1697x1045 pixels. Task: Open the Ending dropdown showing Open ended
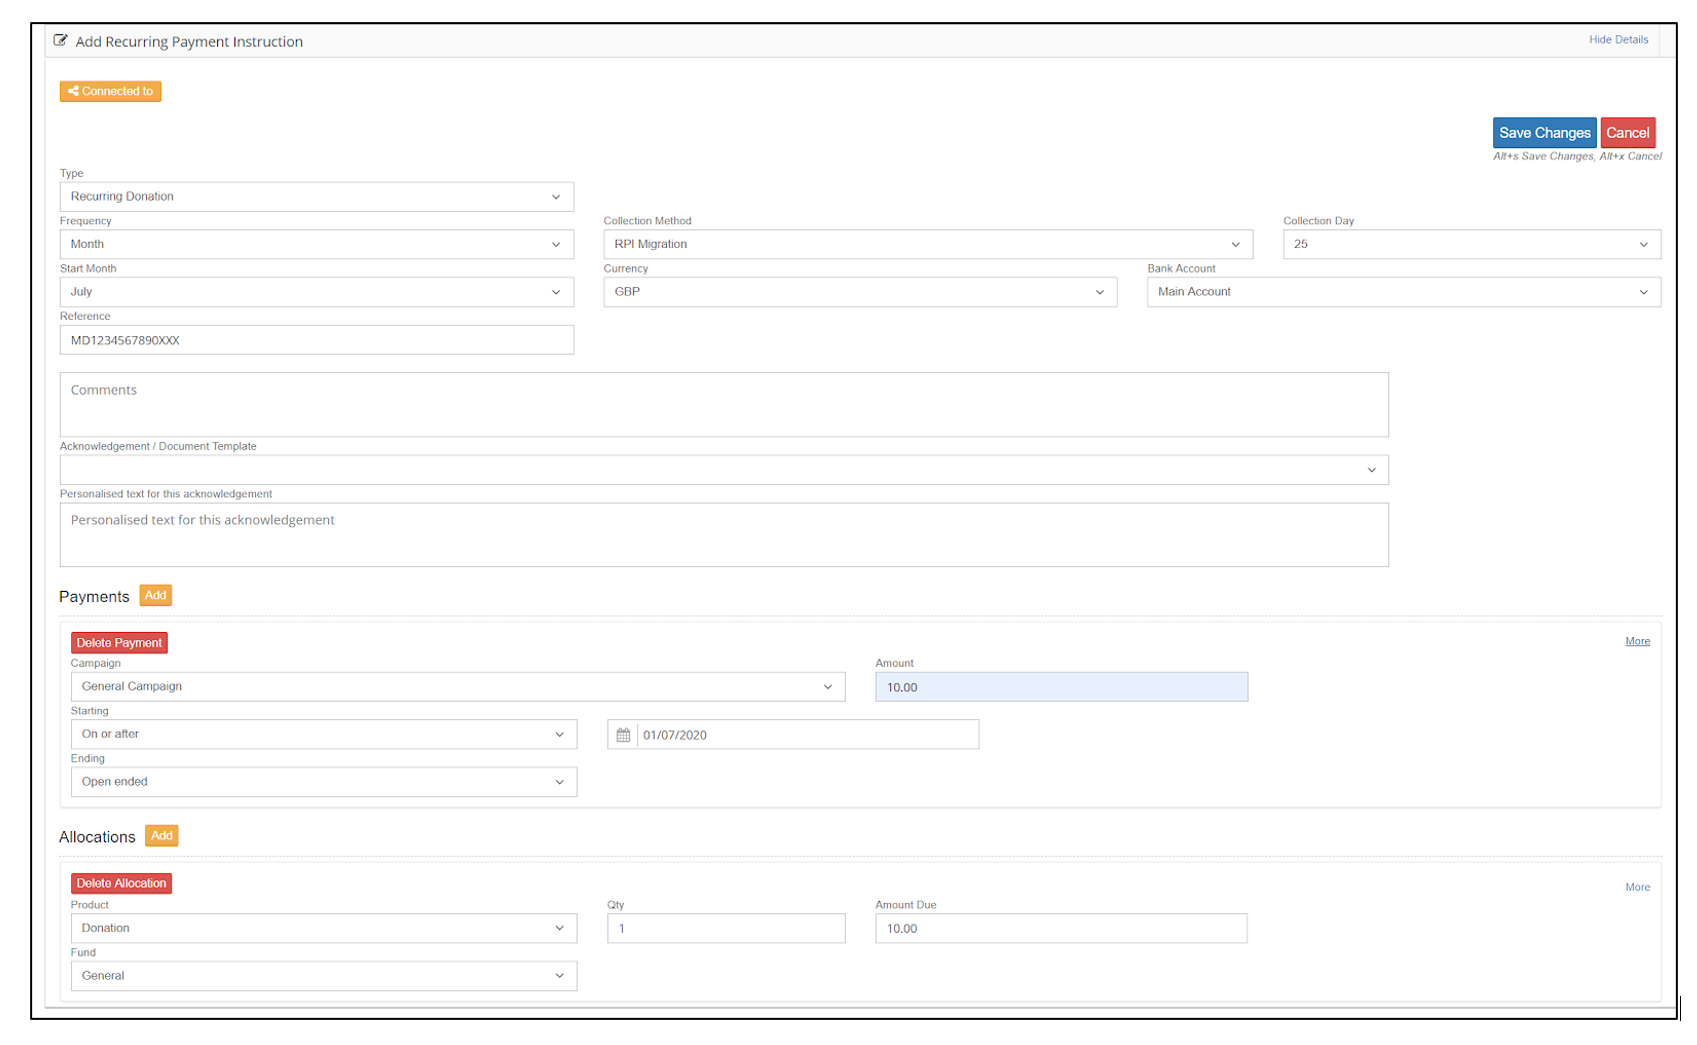[x=324, y=782]
